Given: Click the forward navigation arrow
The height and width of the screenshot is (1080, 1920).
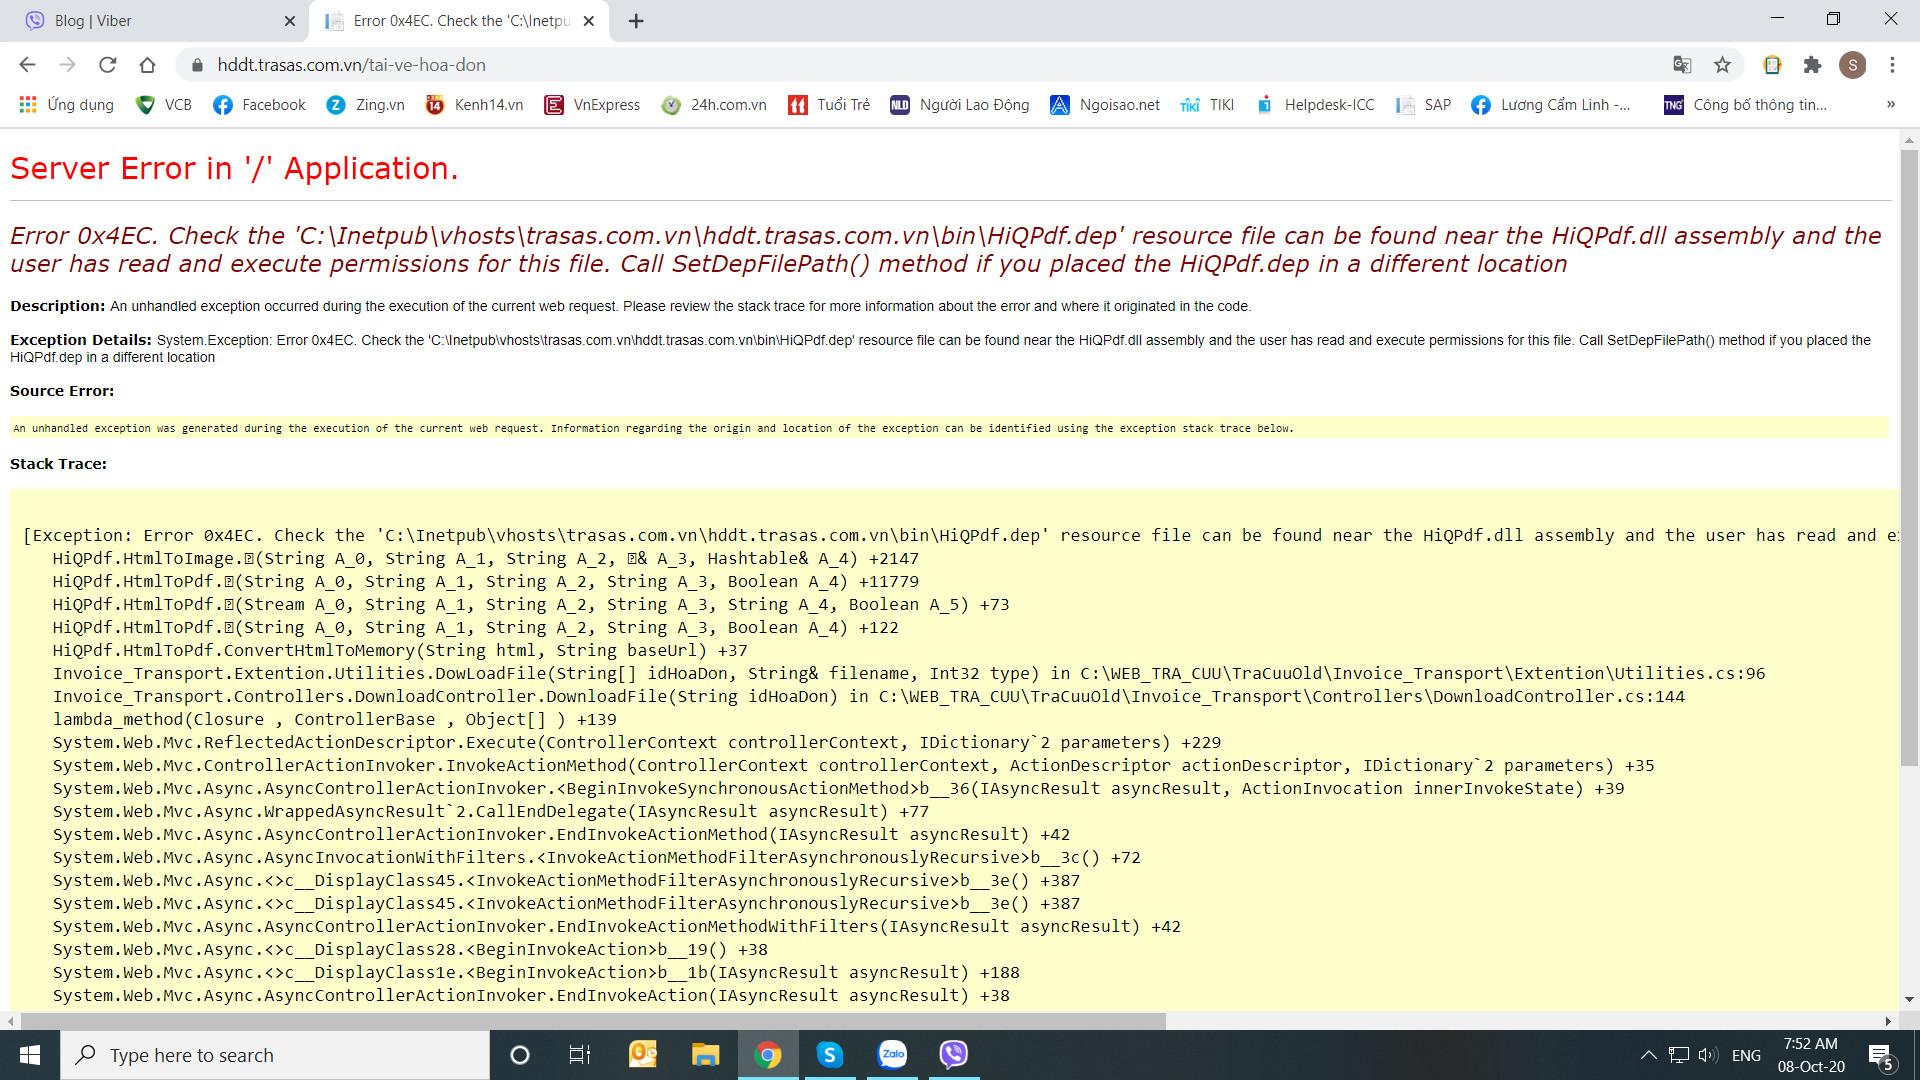Looking at the screenshot, I should (x=63, y=65).
